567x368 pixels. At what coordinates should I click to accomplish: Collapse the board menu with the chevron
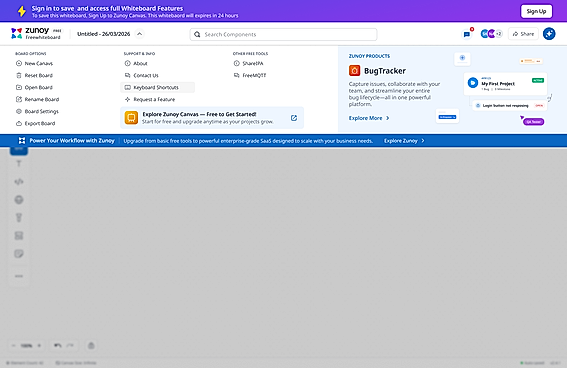point(139,34)
